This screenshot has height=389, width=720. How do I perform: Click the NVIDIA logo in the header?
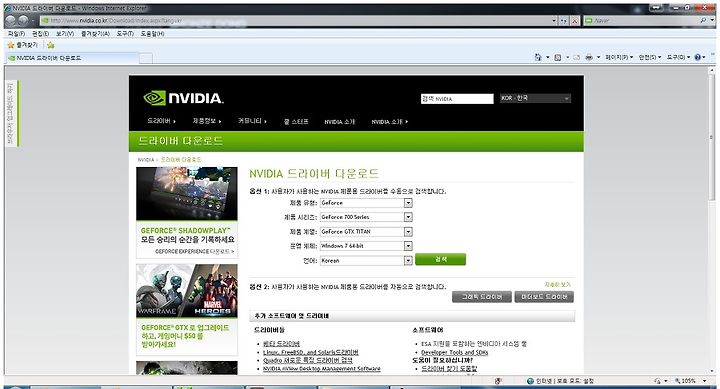pyautogui.click(x=183, y=98)
